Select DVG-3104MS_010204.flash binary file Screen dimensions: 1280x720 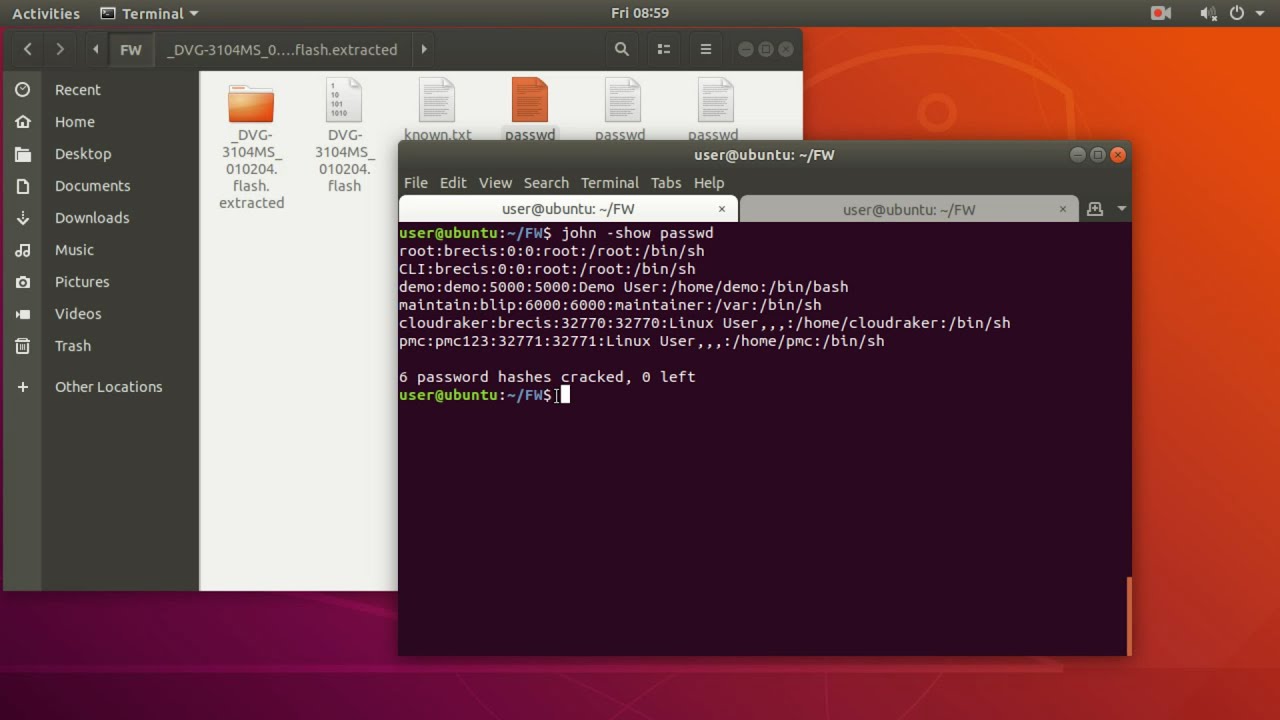coord(344,101)
